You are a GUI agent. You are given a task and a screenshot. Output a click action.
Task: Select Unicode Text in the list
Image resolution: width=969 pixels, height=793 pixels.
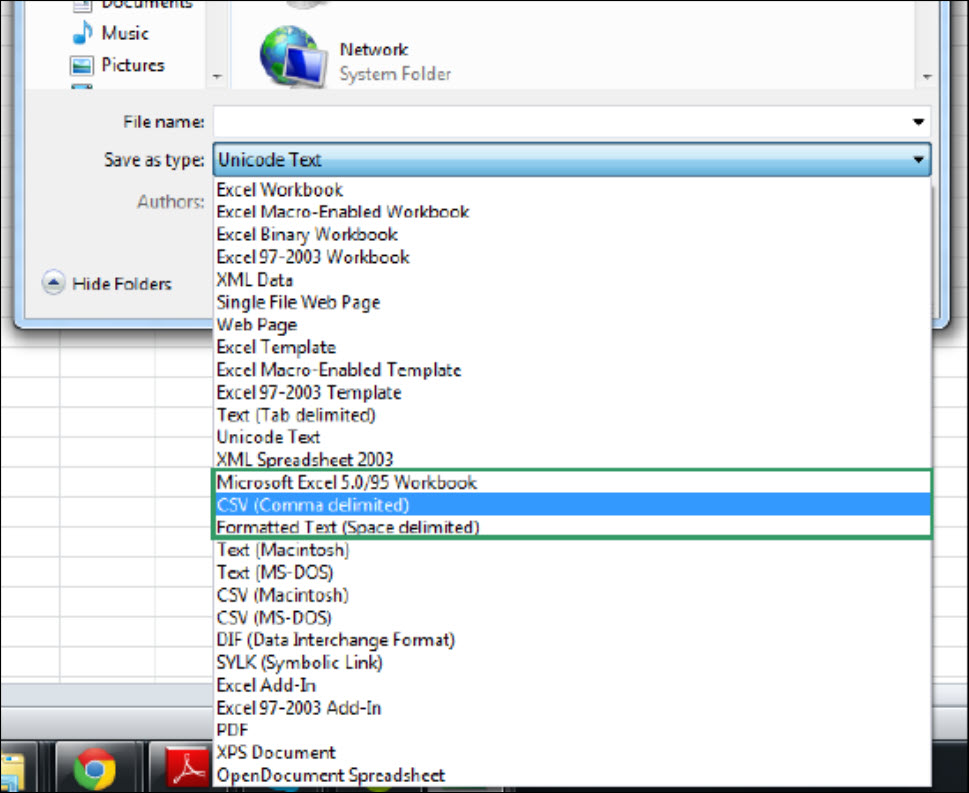point(572,437)
